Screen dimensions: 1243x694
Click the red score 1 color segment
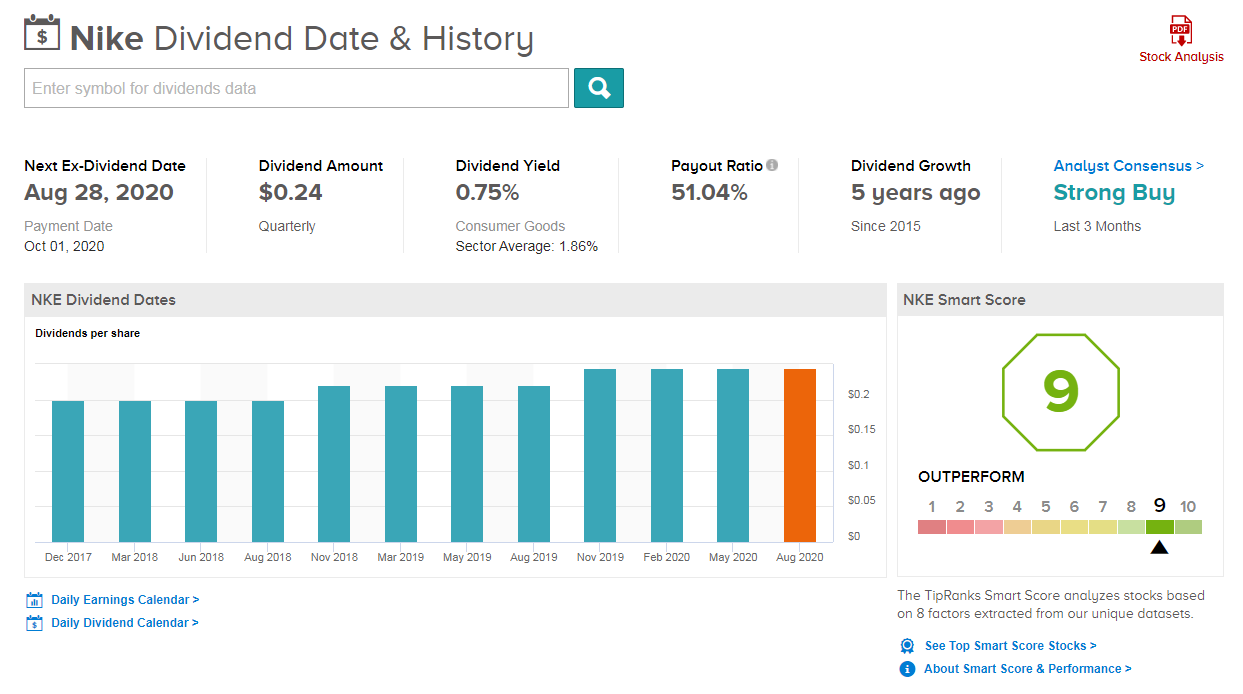pos(932,527)
